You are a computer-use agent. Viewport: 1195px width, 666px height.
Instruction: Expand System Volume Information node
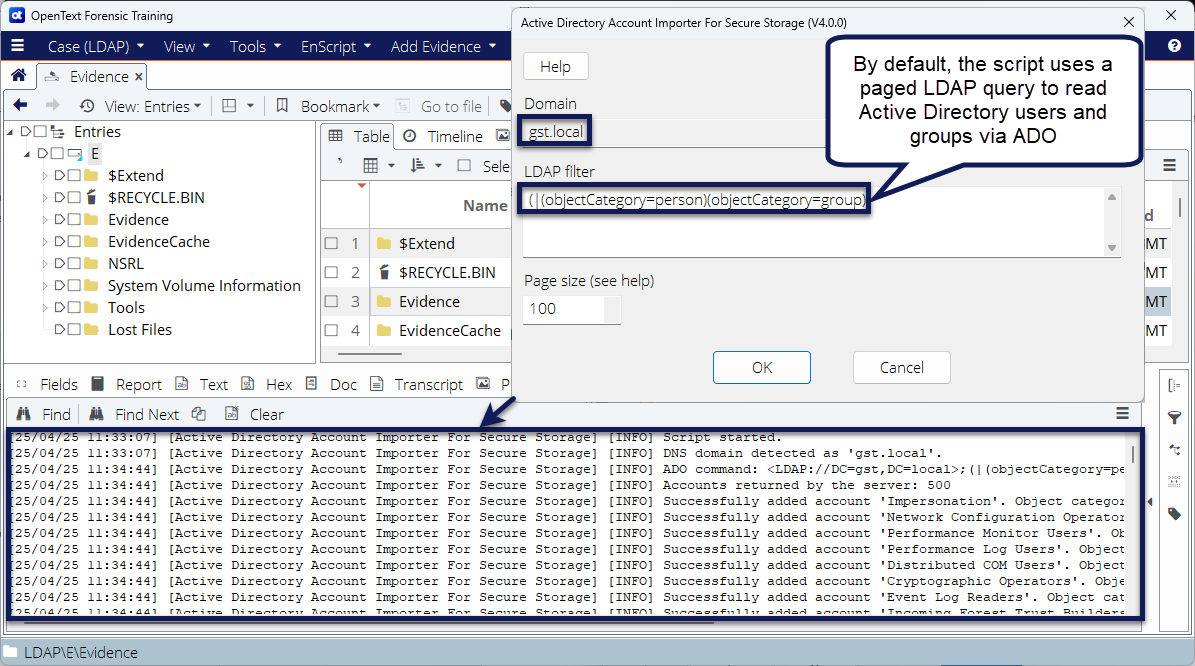(x=44, y=287)
